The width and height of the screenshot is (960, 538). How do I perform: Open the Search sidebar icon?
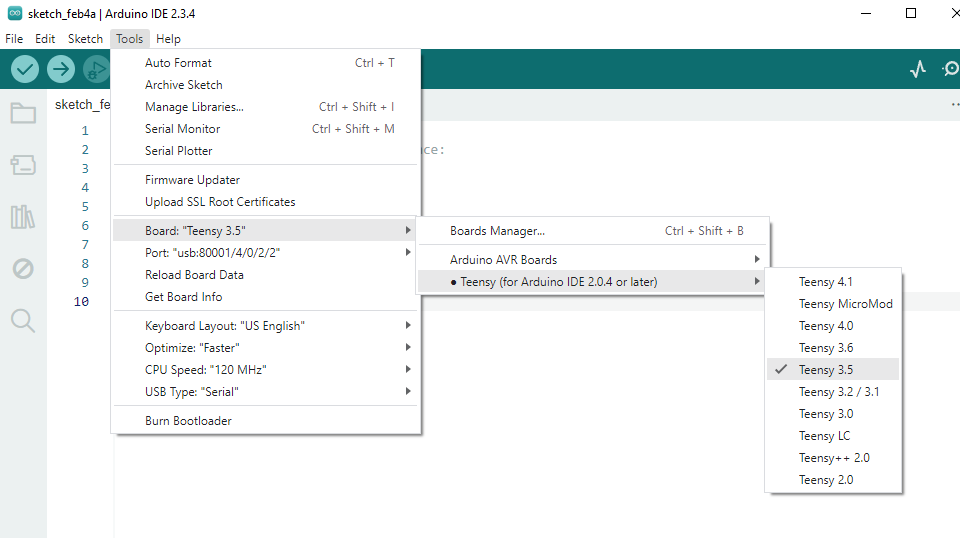click(x=23, y=320)
